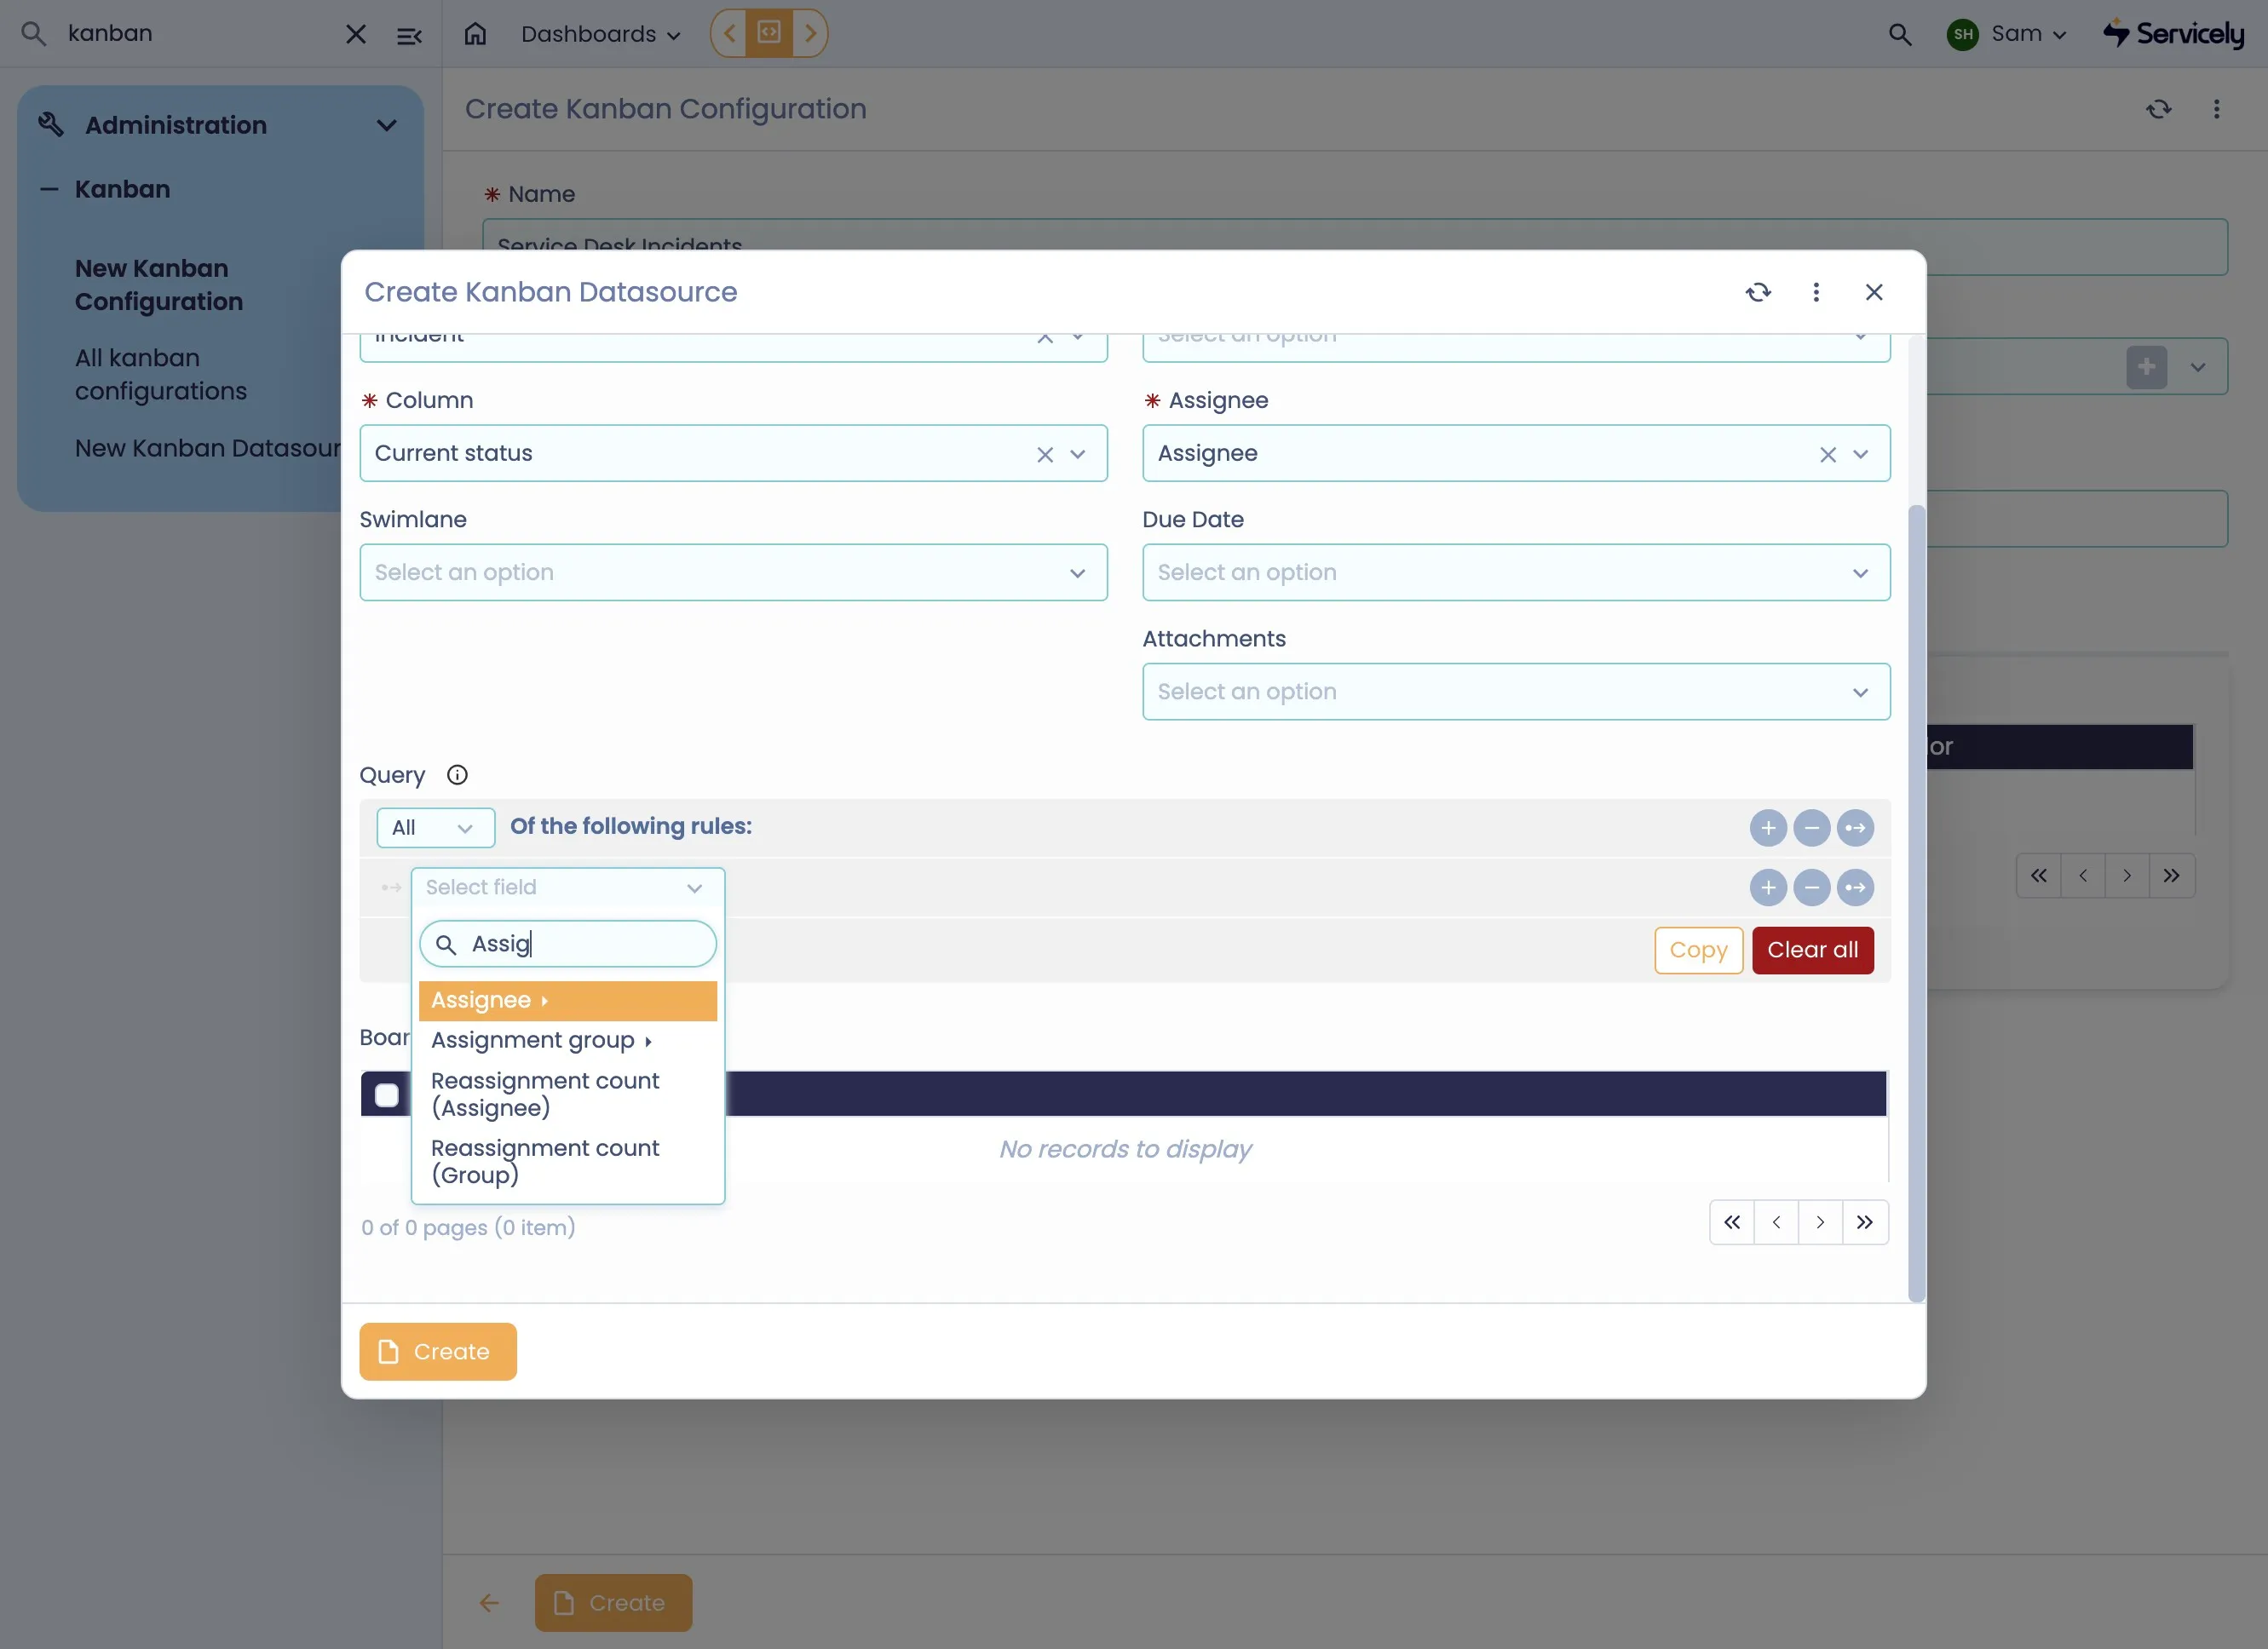Click the Copy query button
2268x1649 pixels.
[x=1698, y=950]
